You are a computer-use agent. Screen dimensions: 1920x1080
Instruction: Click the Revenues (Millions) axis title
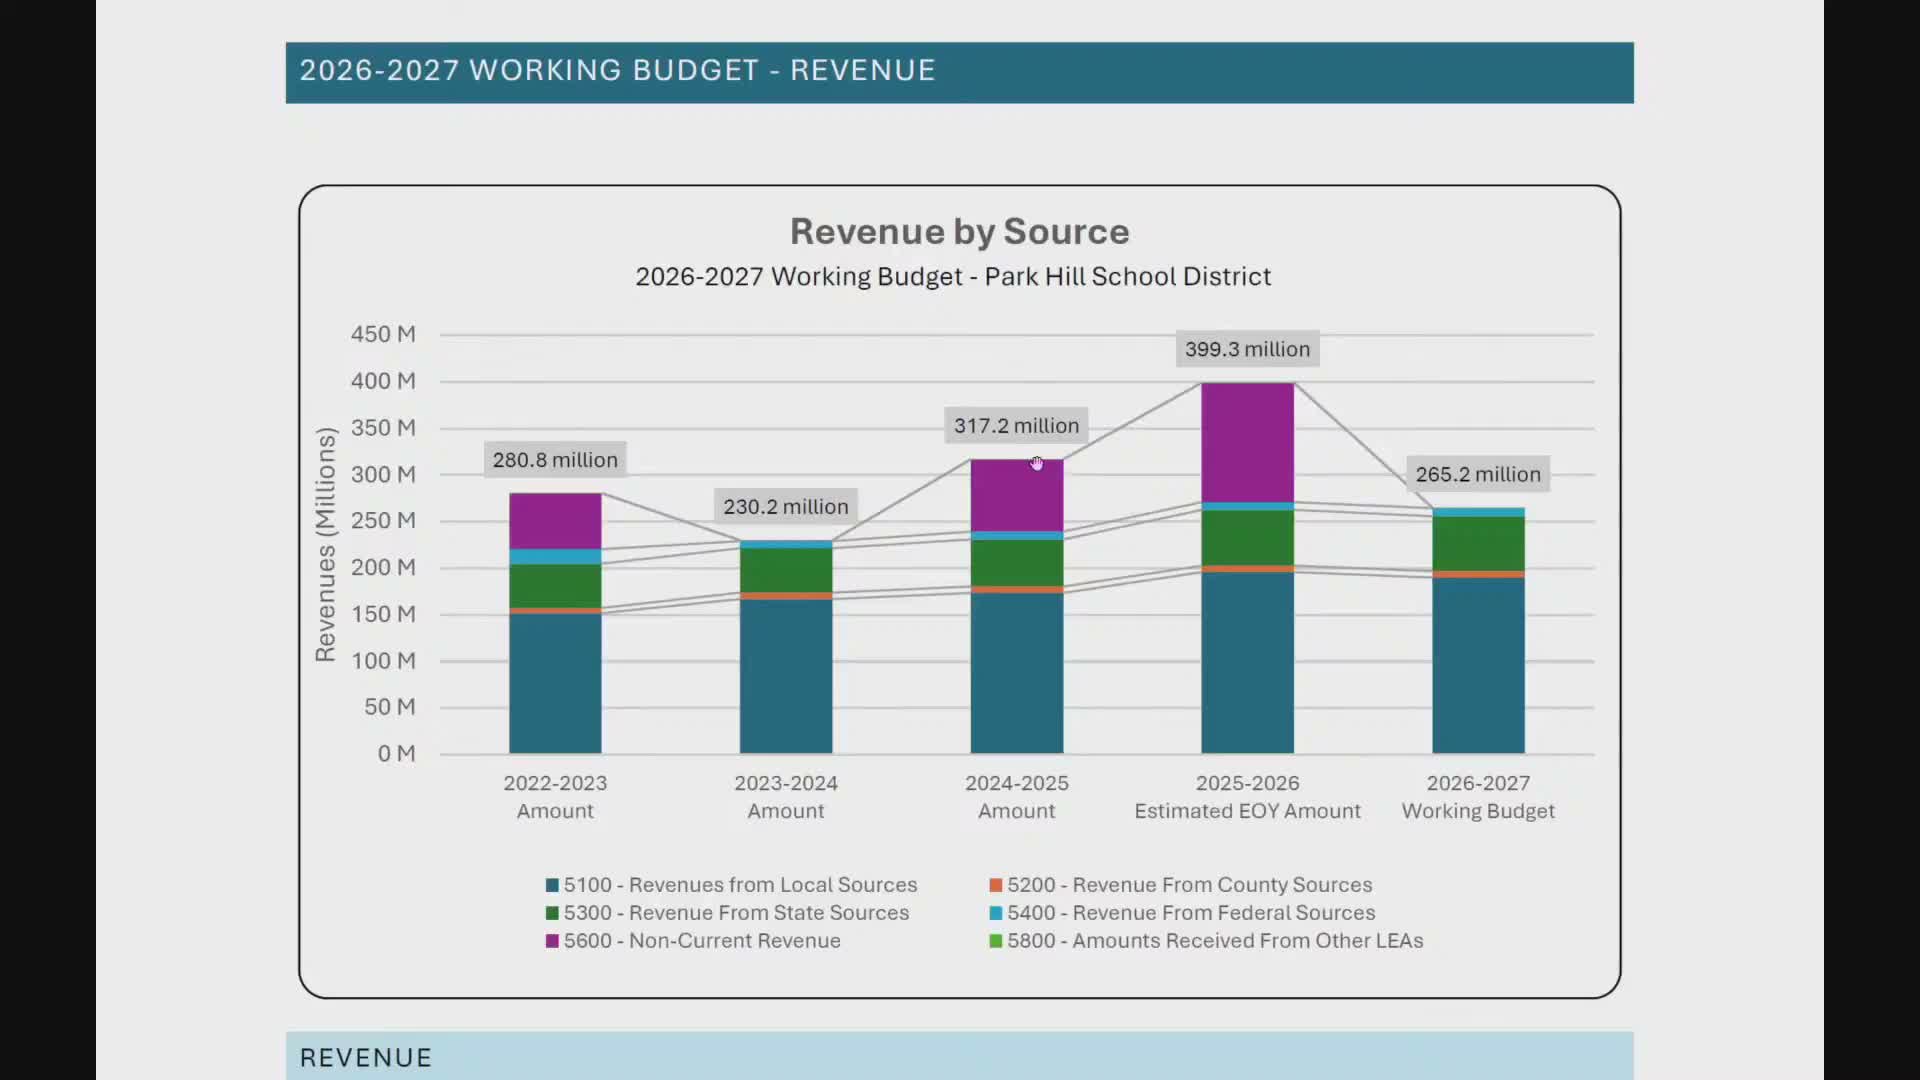(x=325, y=544)
